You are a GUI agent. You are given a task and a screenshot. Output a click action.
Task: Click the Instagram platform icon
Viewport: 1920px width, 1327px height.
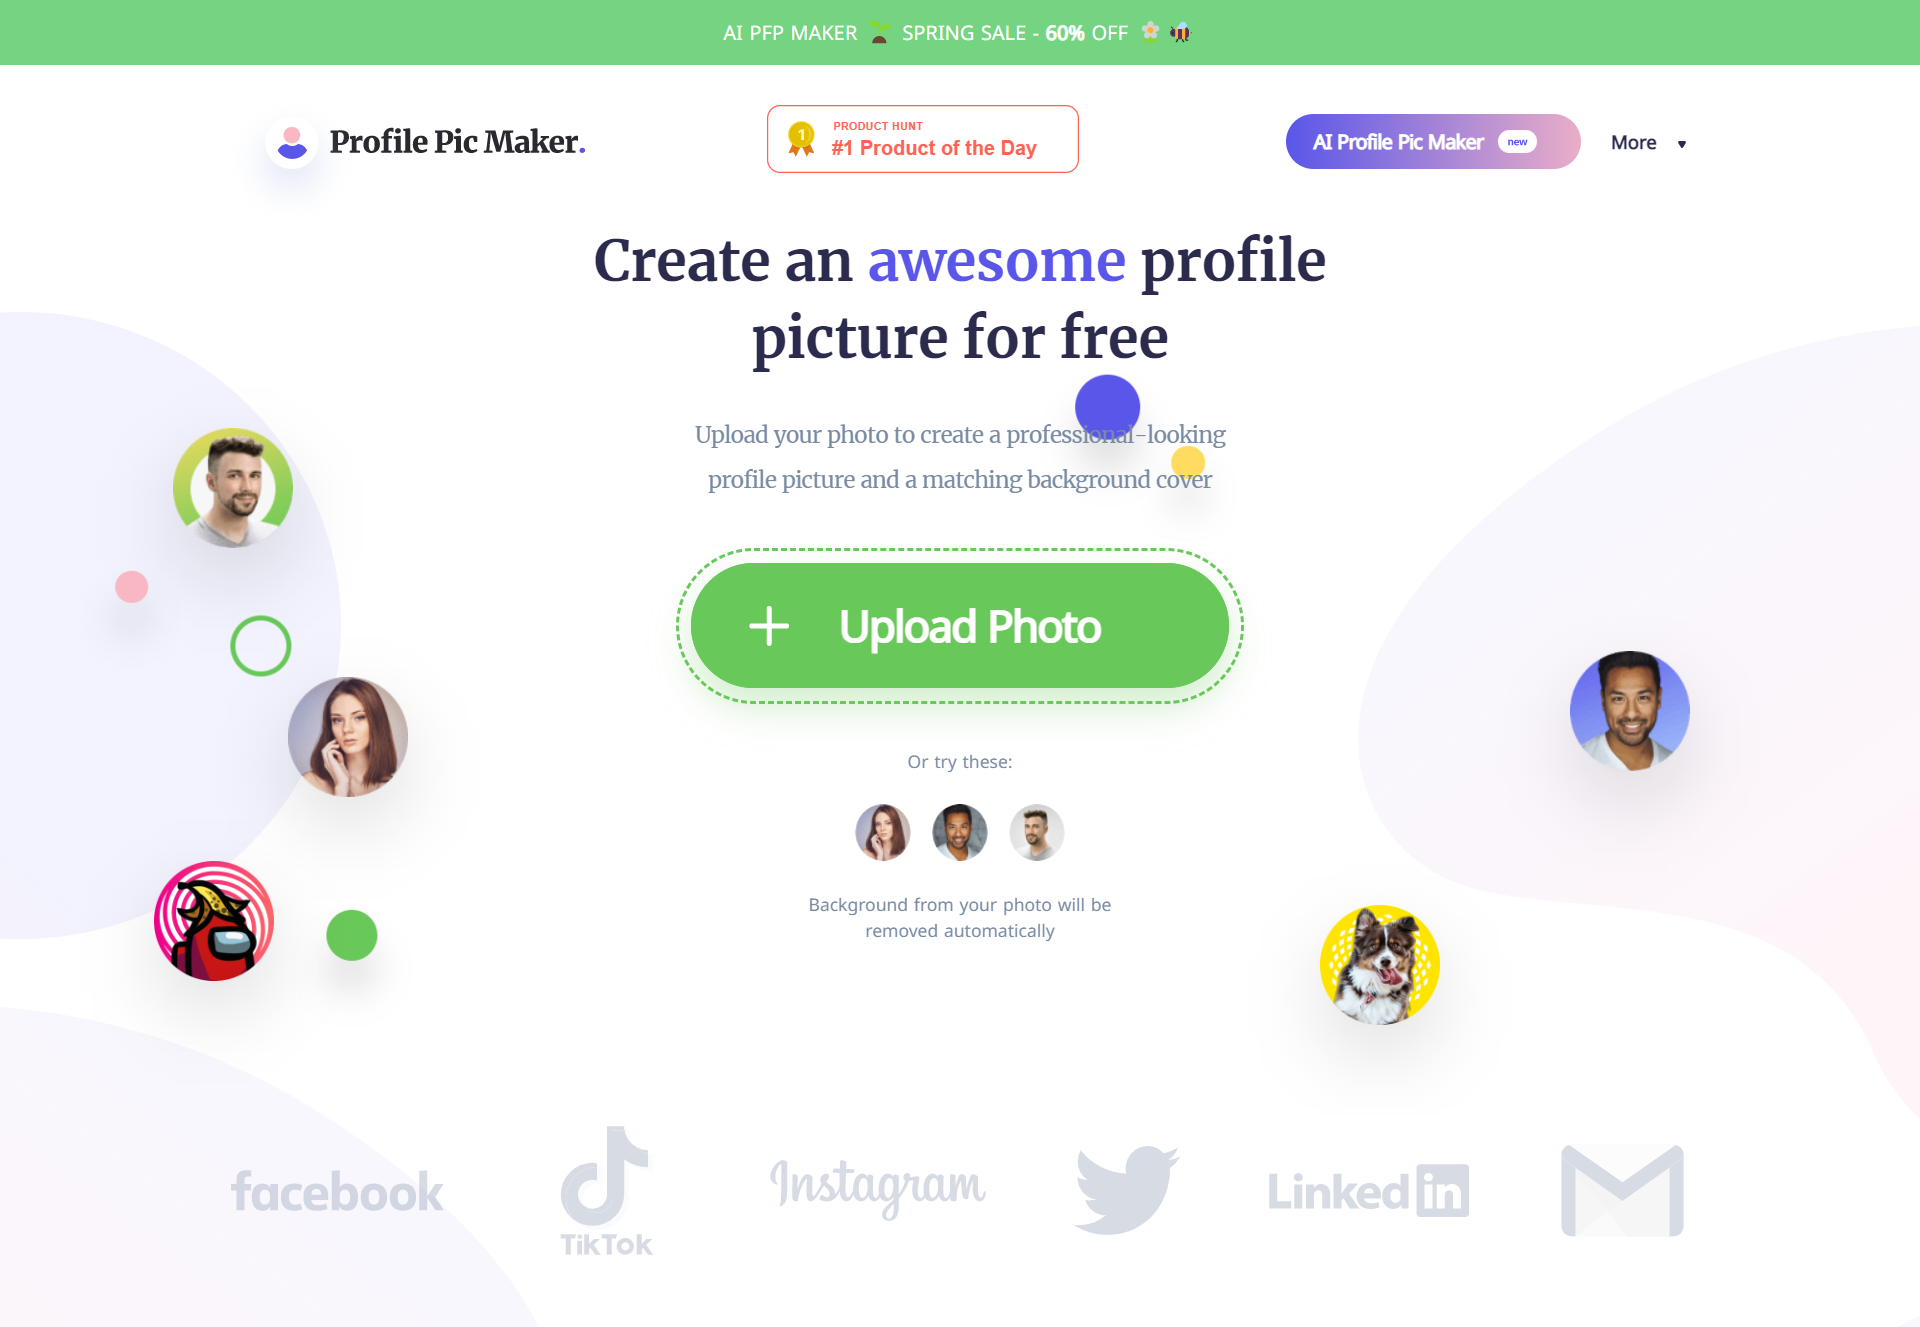click(877, 1188)
